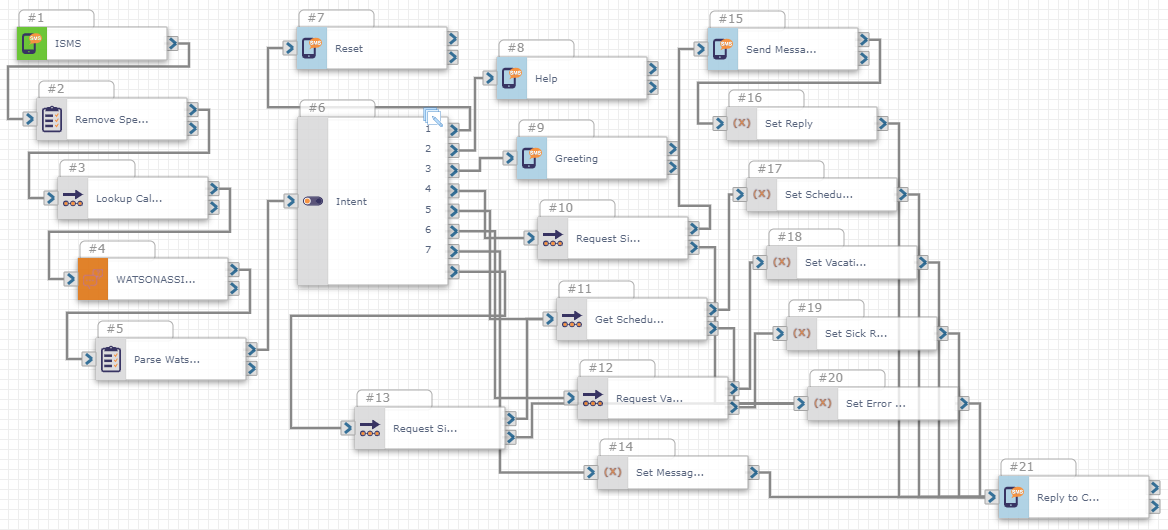
Task: Click the phone icon on Reply to C... node
Action: tap(1014, 497)
